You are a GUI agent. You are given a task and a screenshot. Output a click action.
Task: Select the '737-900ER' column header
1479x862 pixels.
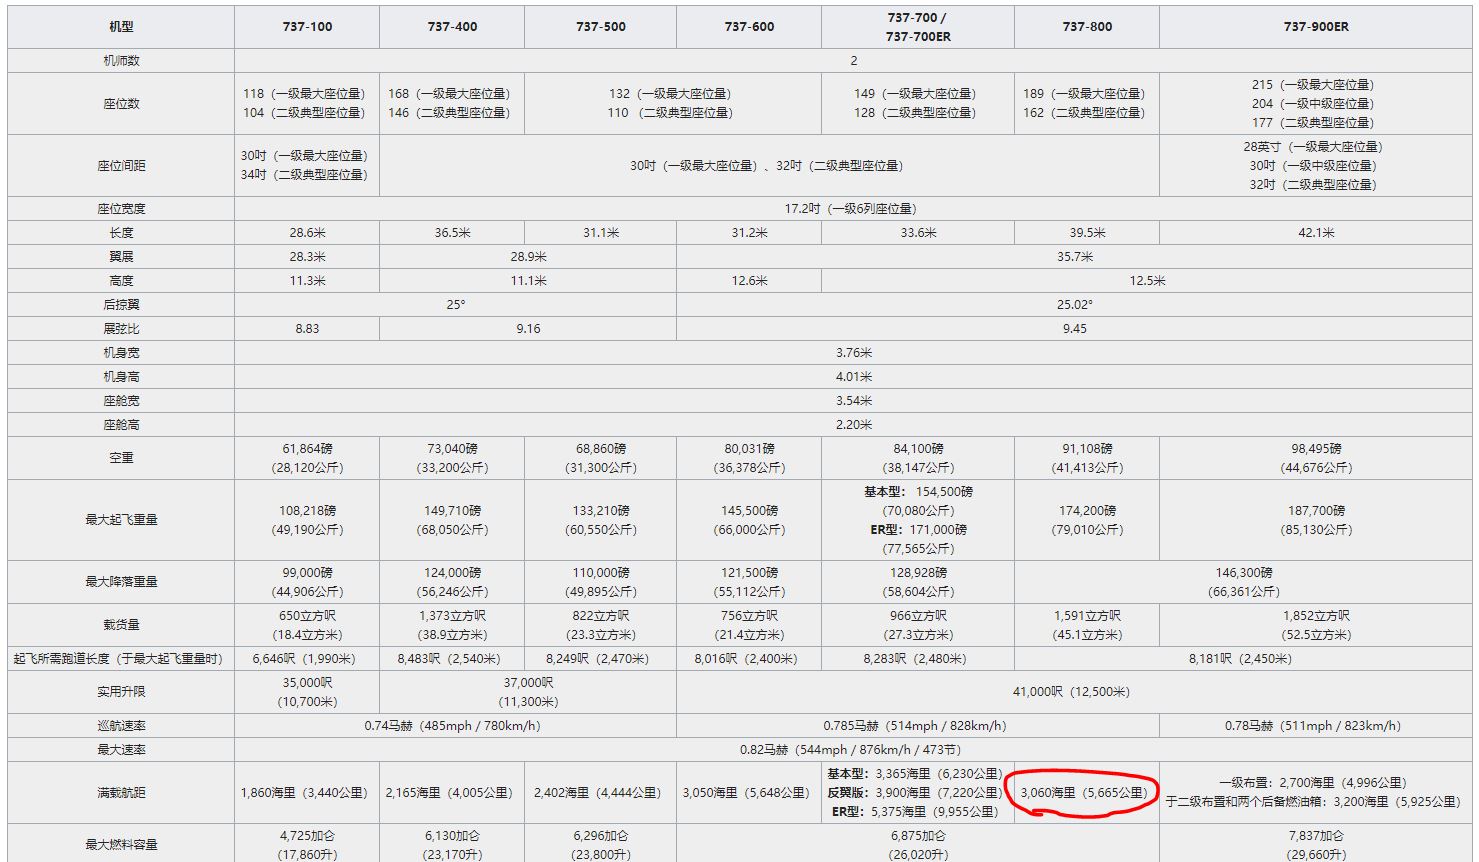pos(1316,27)
